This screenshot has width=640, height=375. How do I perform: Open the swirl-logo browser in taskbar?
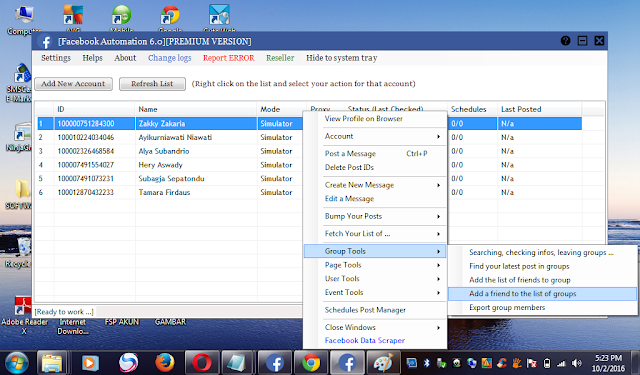128,362
